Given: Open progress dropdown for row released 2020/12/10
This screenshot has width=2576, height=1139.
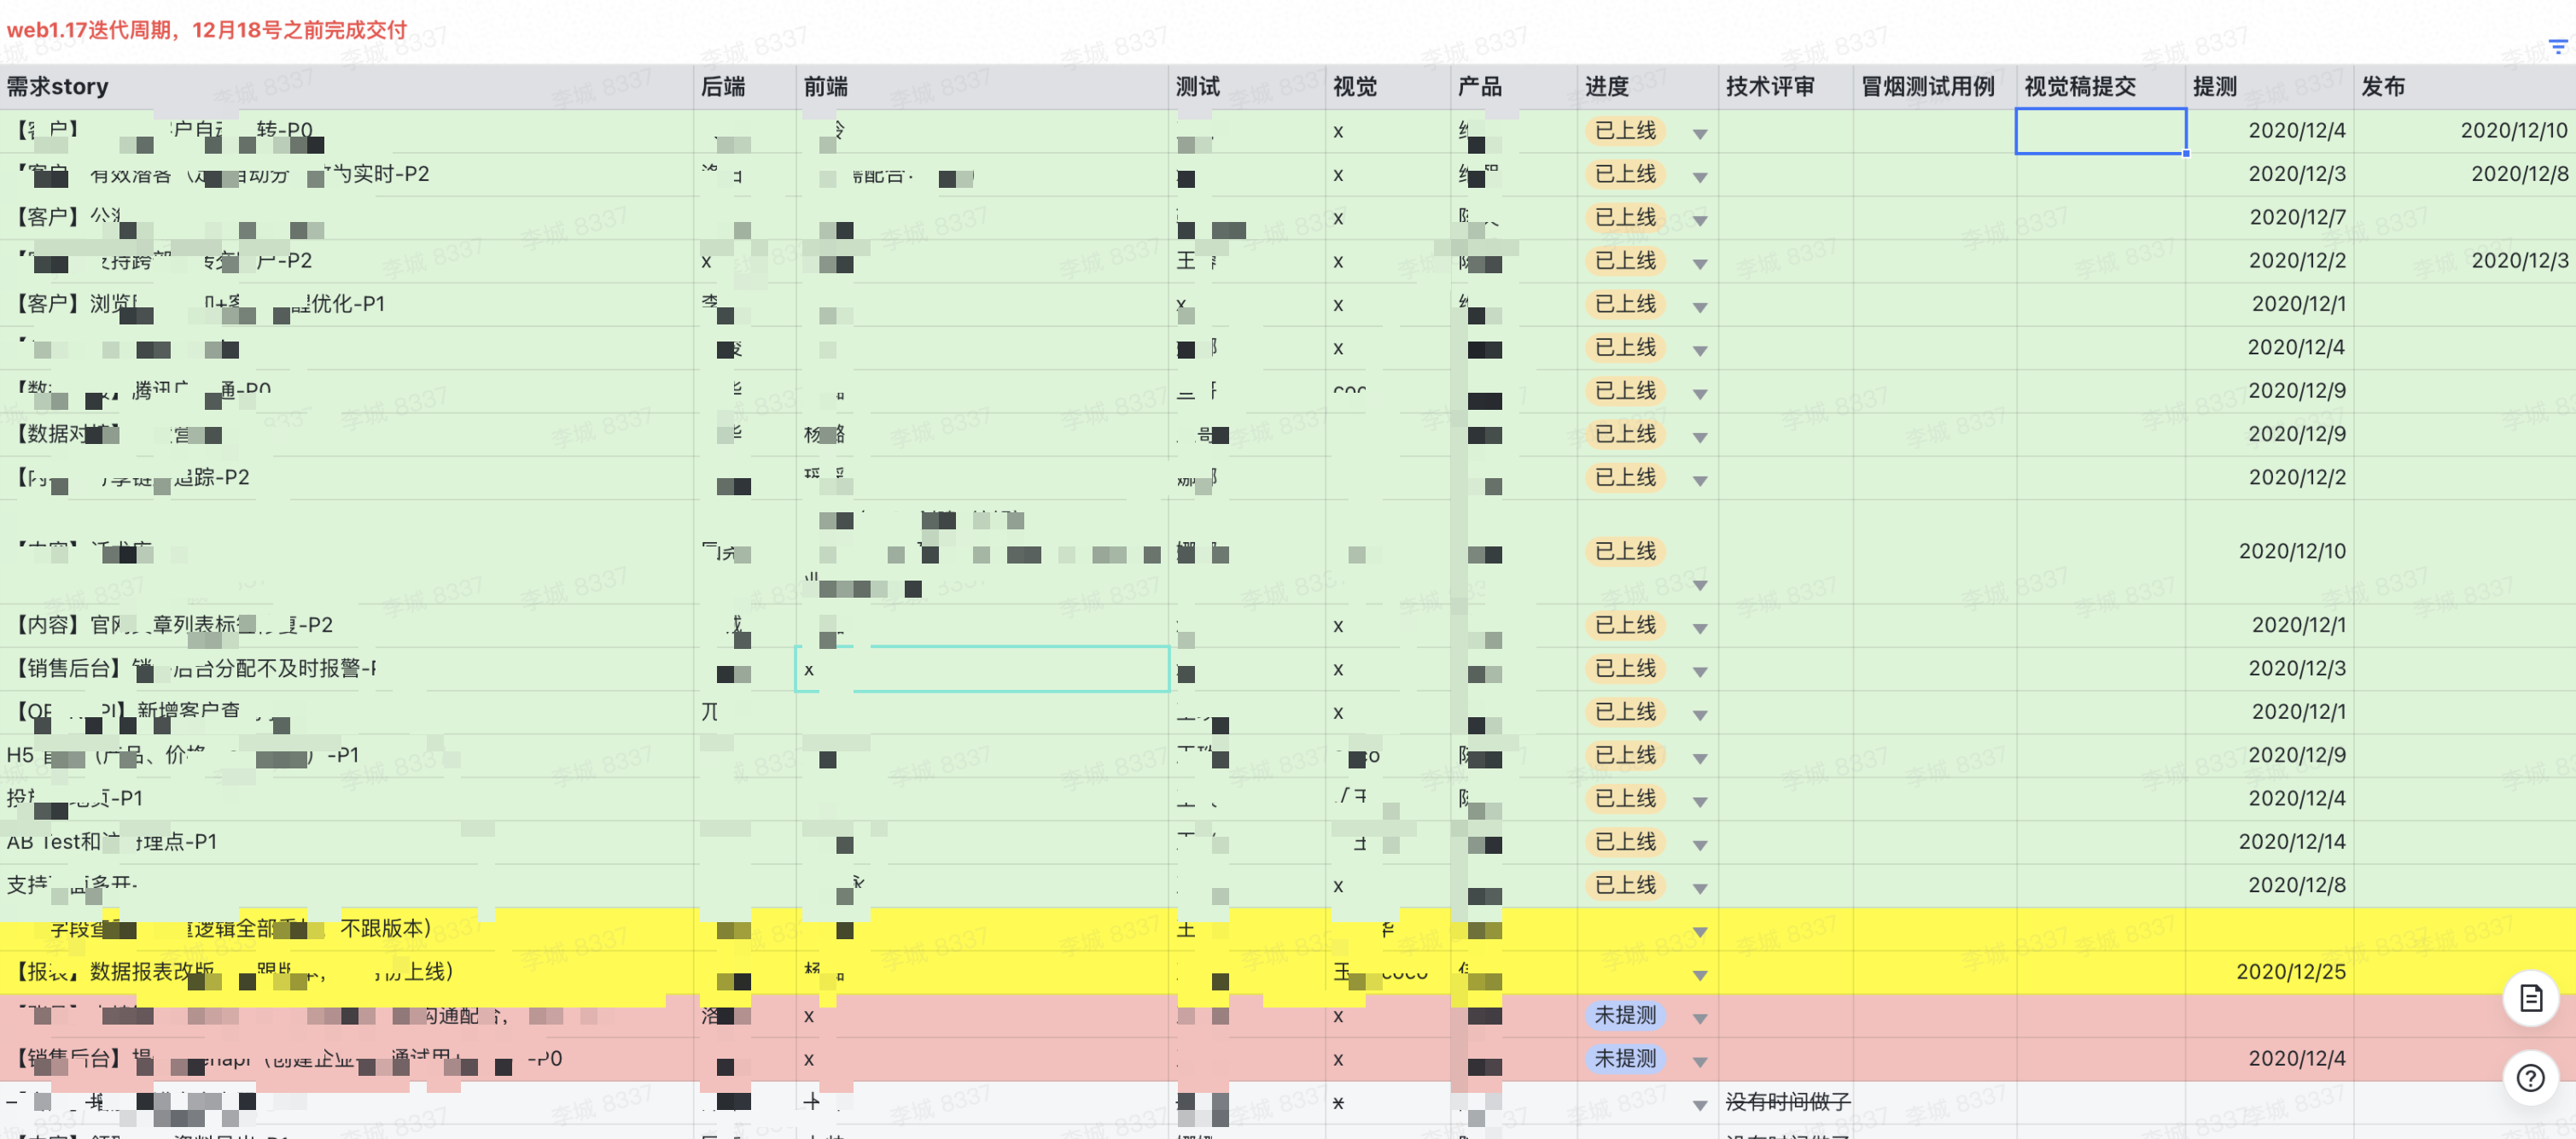Looking at the screenshot, I should pos(1699,134).
